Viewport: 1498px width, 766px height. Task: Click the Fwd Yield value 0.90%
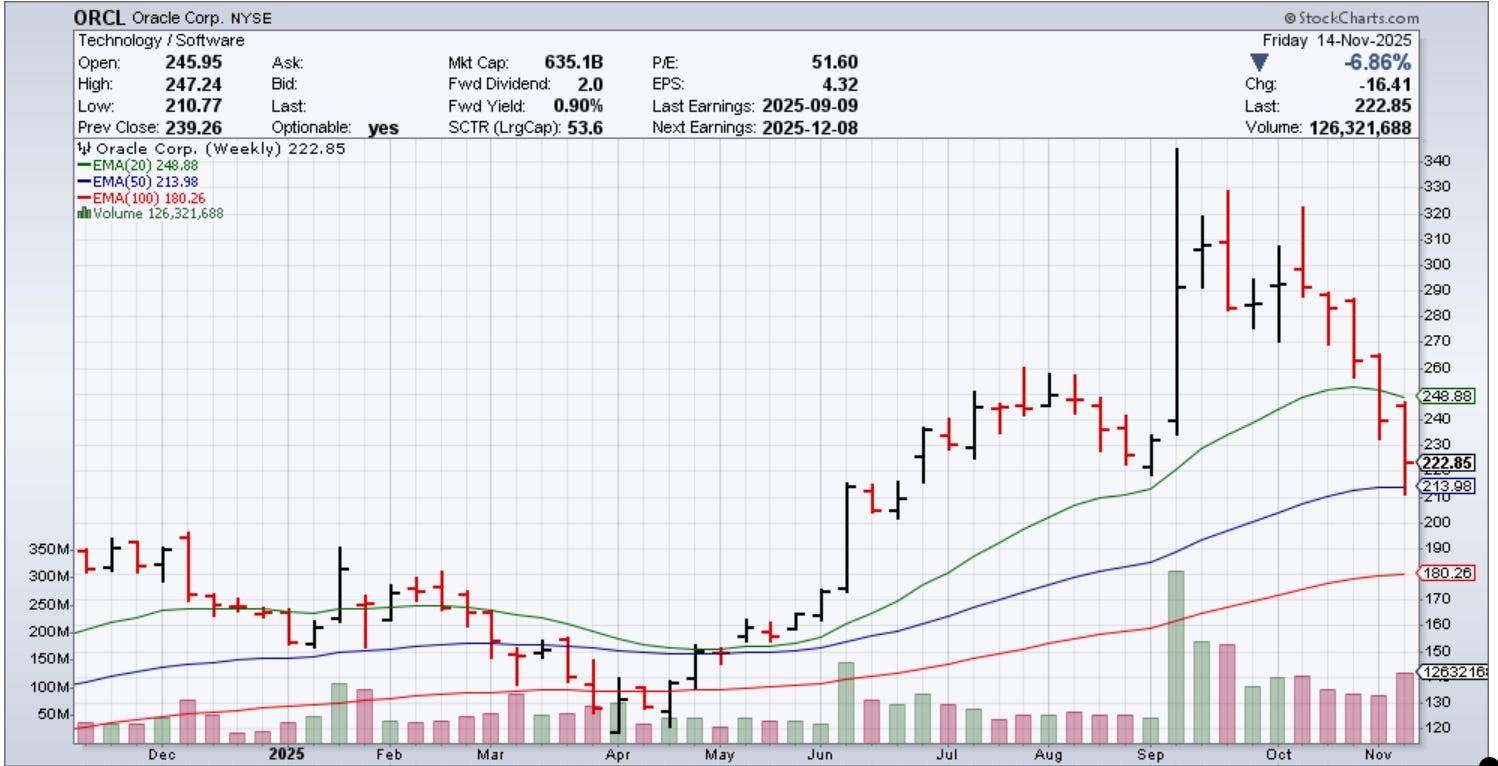tap(577, 106)
